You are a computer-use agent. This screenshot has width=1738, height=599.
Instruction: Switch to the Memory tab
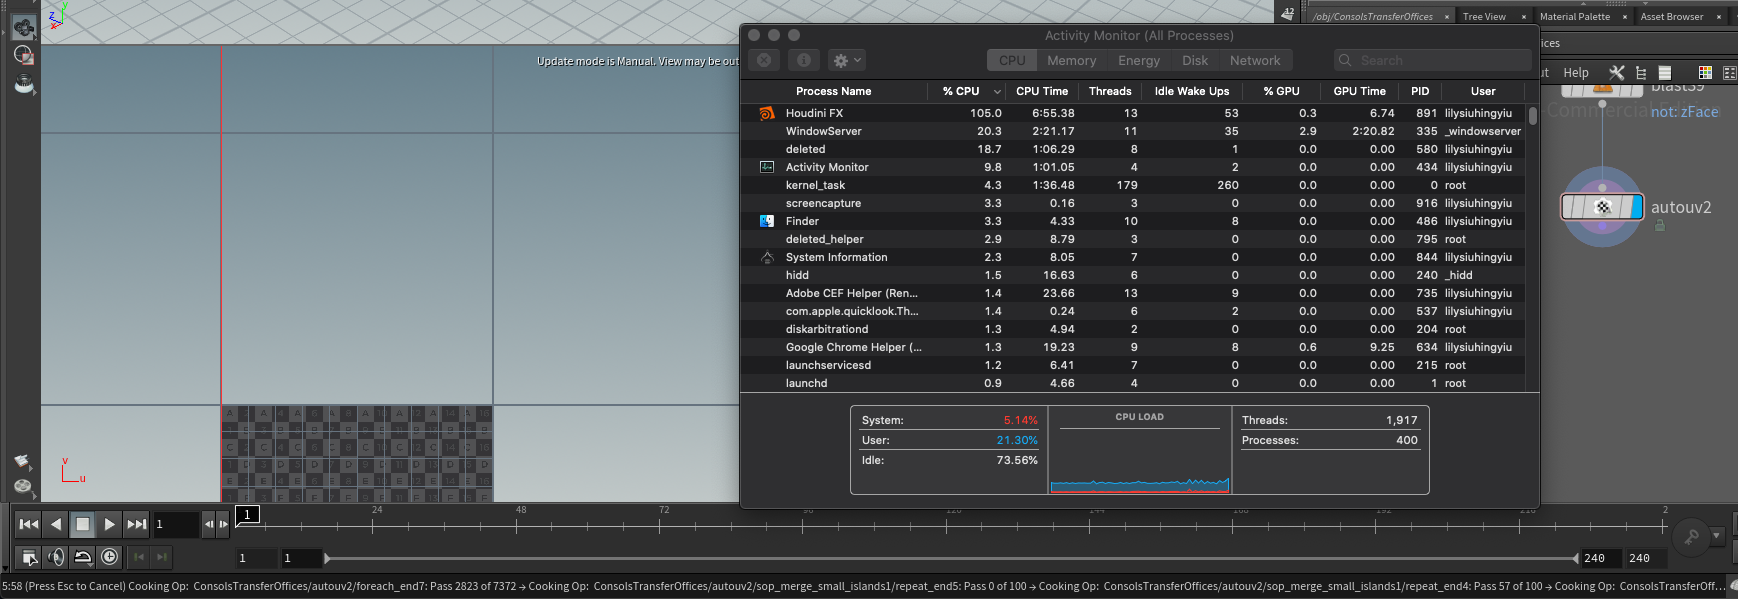point(1072,60)
